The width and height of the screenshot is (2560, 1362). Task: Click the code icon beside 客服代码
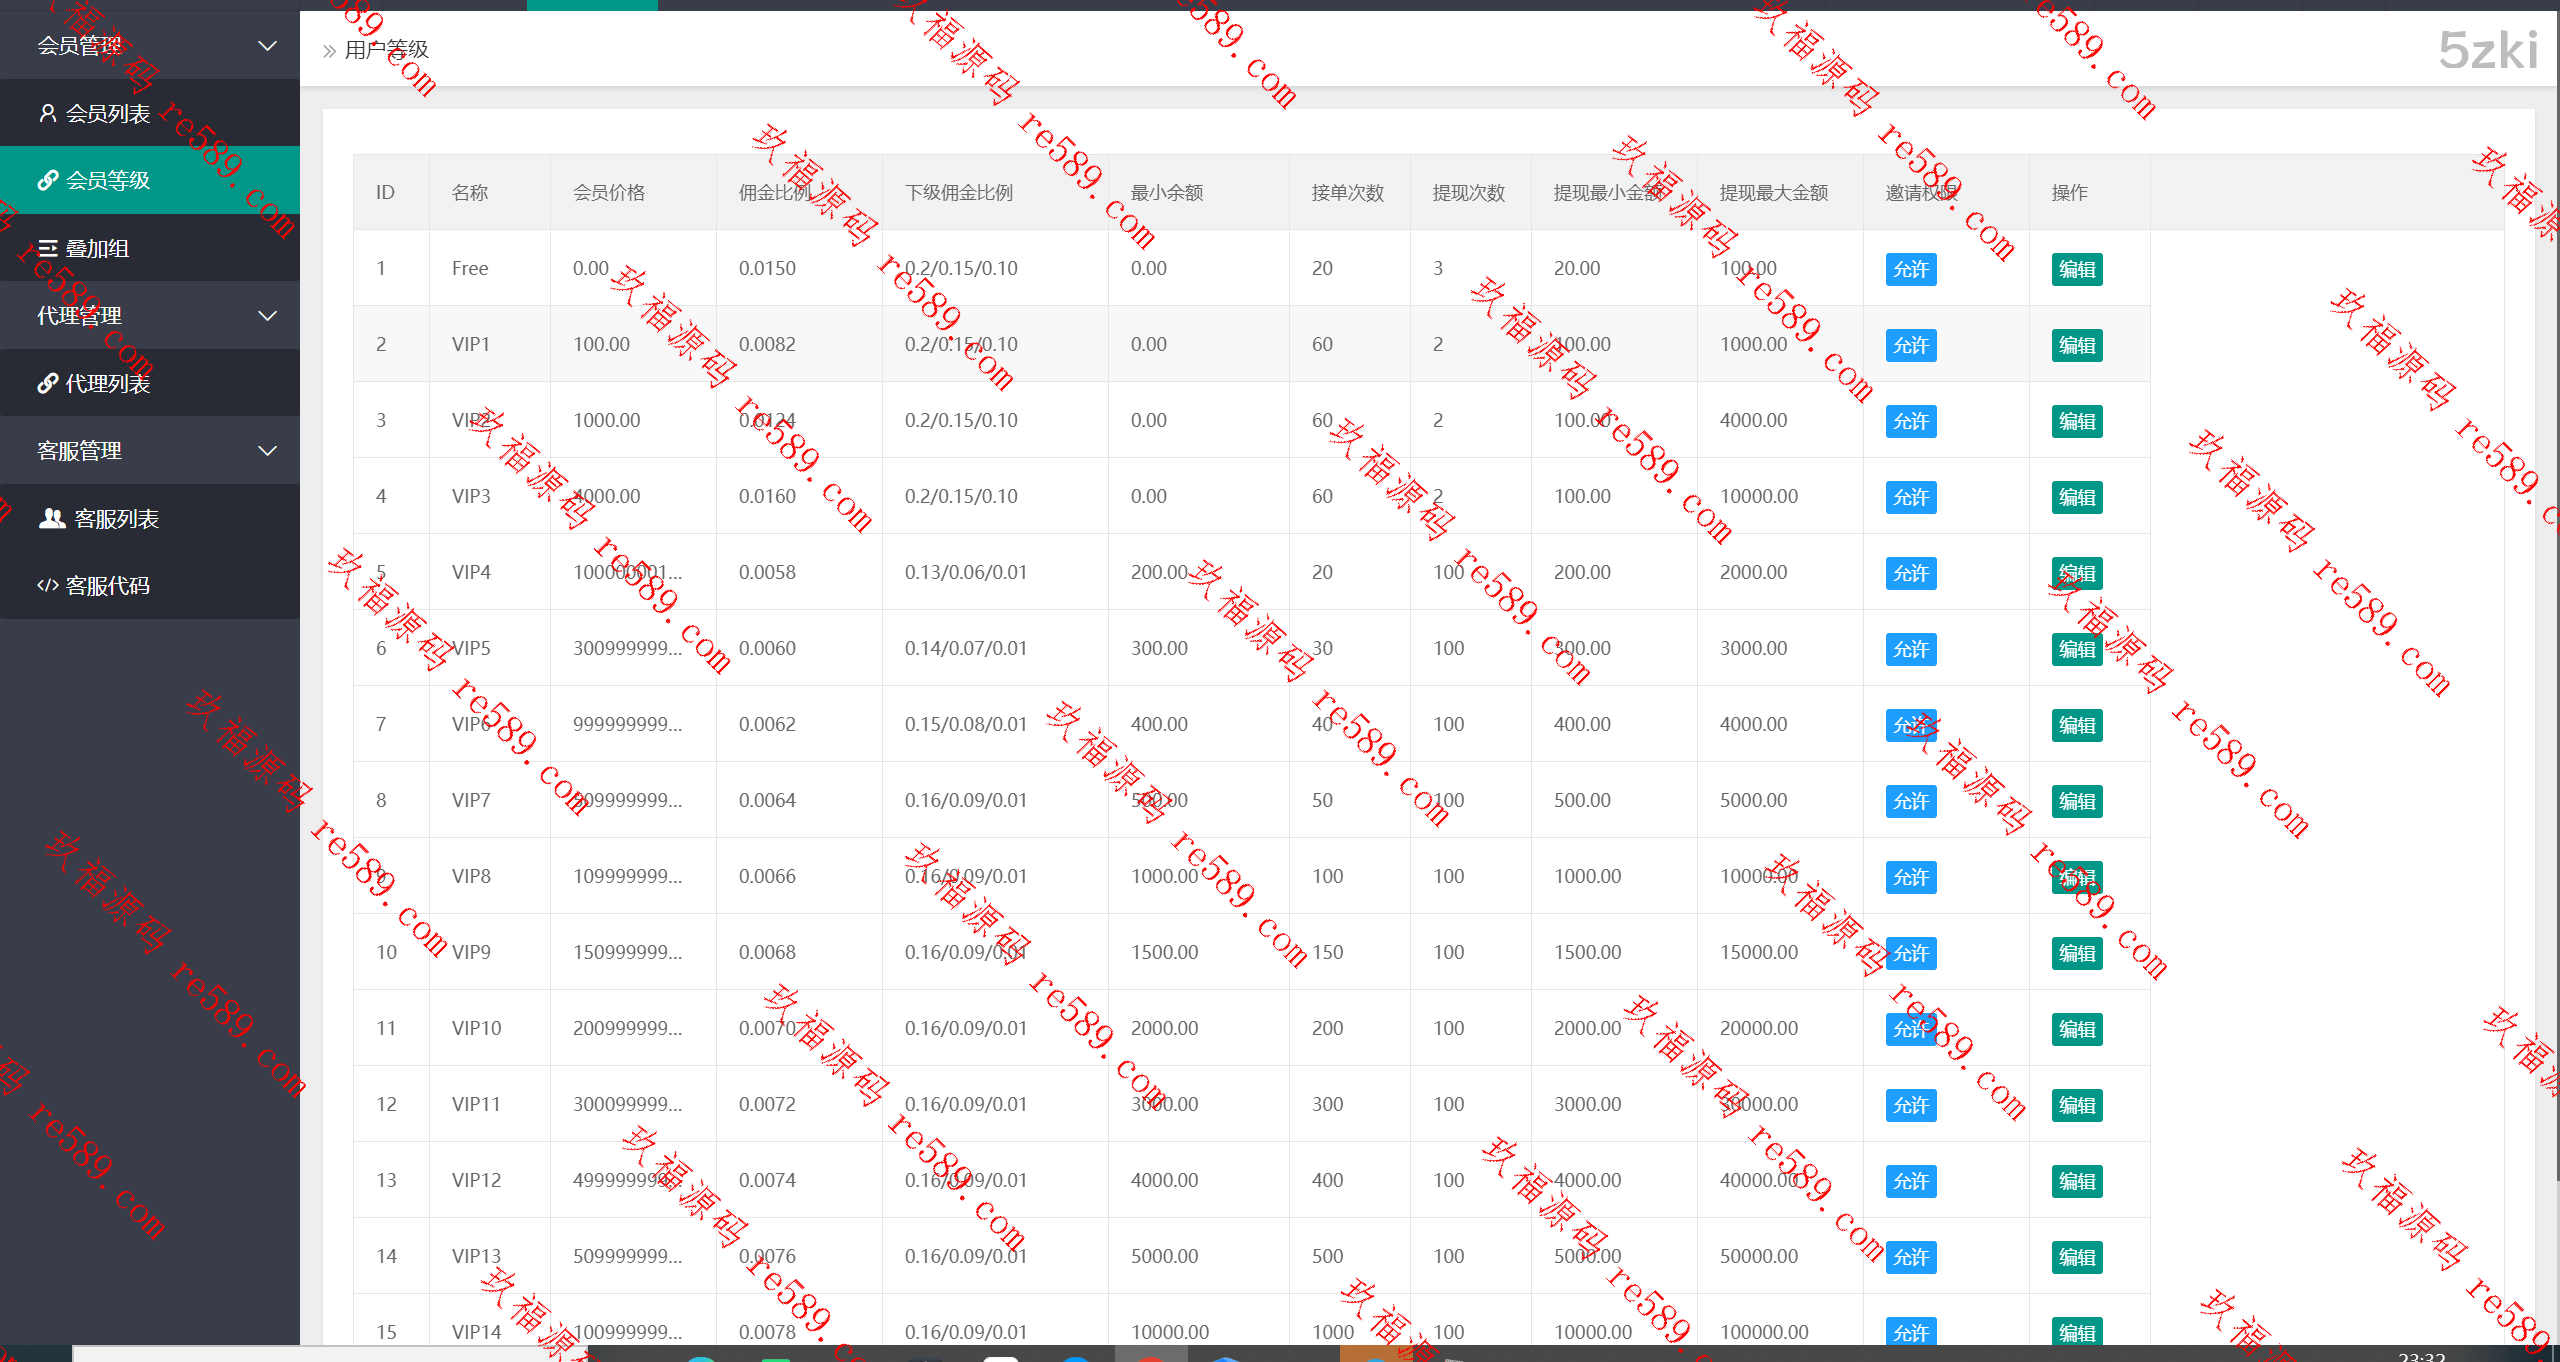[x=47, y=585]
